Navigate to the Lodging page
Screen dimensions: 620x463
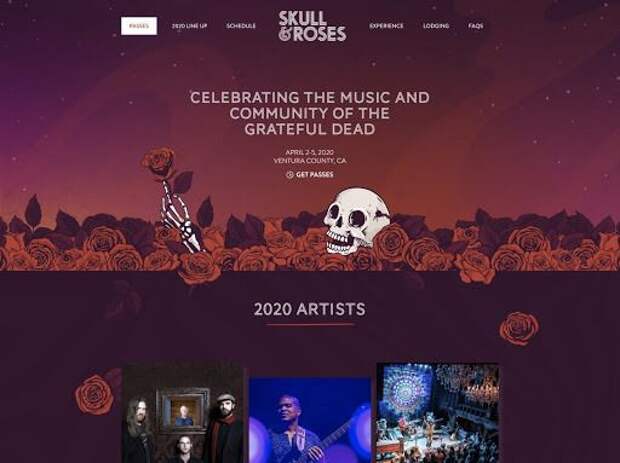(436, 26)
